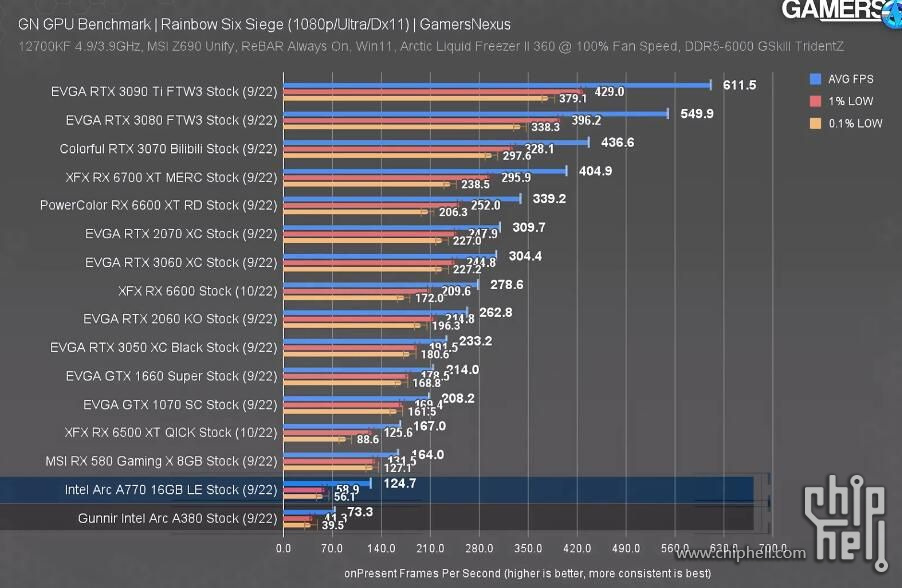This screenshot has height=588, width=902.
Task: Select the 'EVGA RTX 3060 XC Stock (9/22)' label
Action: [181, 262]
